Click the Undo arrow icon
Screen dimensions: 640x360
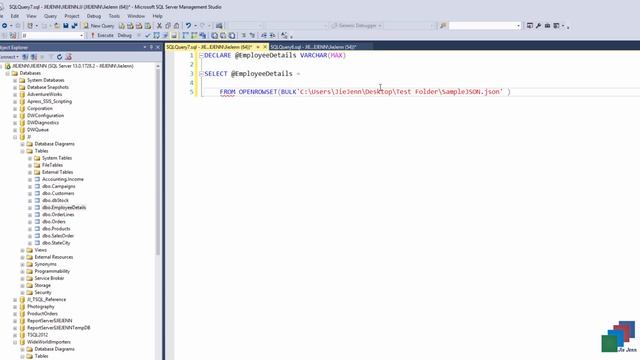click(x=188, y=26)
